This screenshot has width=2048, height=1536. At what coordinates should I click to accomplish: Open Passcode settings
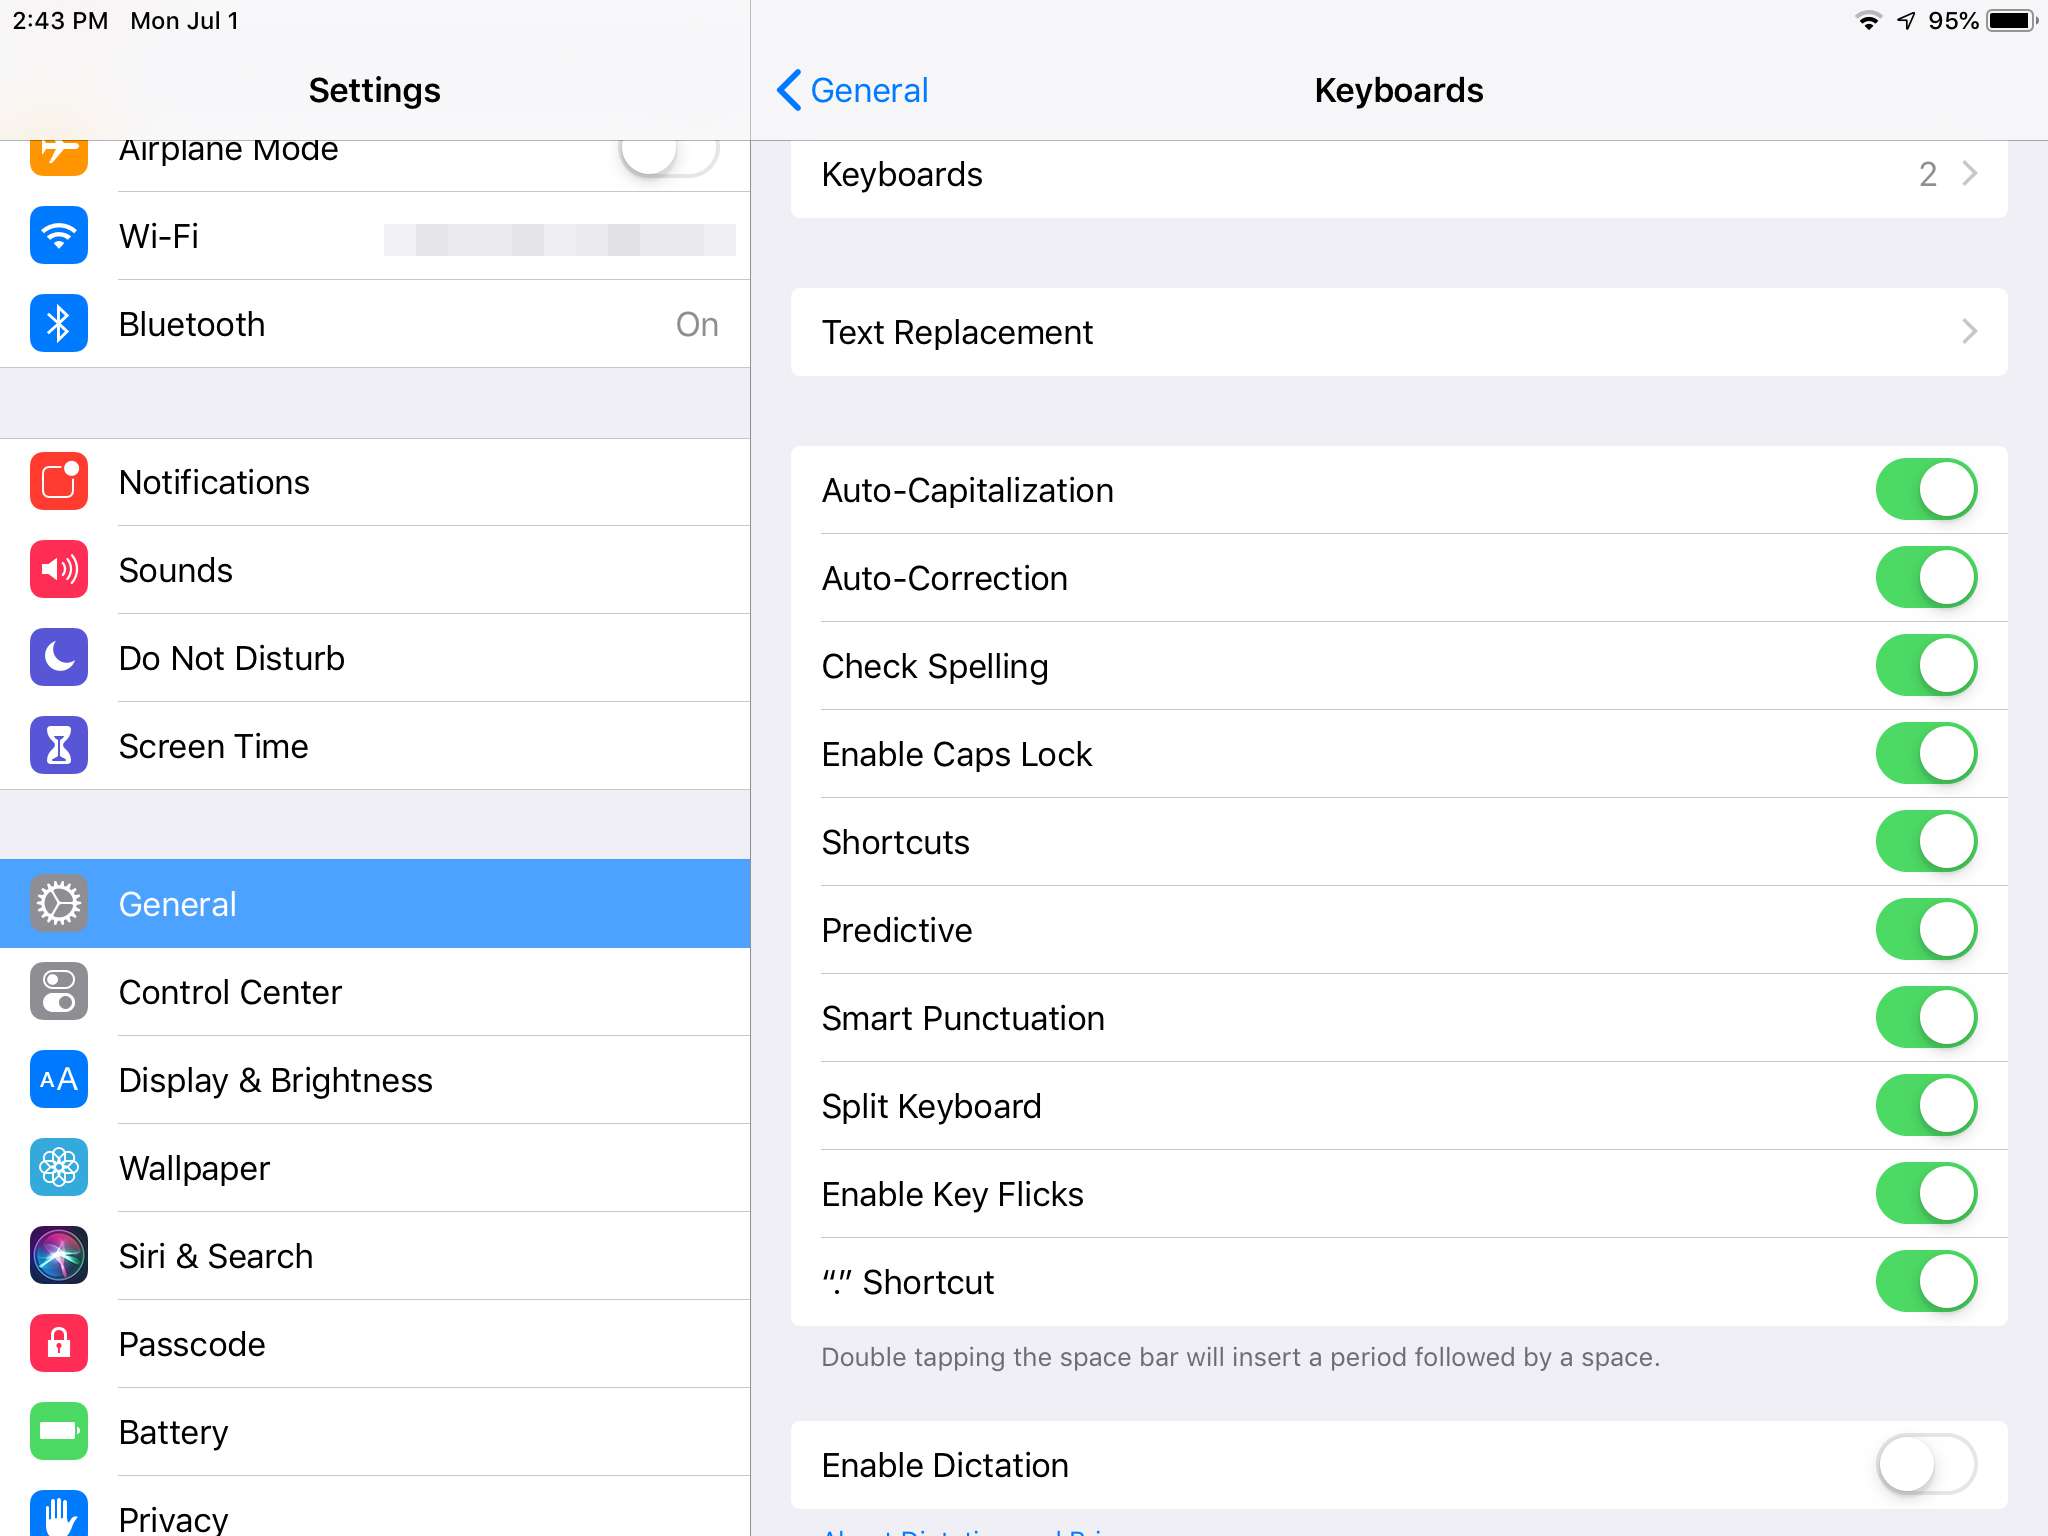coord(375,1344)
